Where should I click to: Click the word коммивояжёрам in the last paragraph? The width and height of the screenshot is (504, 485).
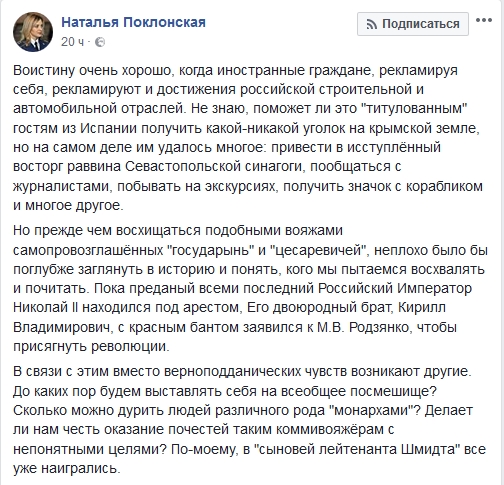[329, 430]
